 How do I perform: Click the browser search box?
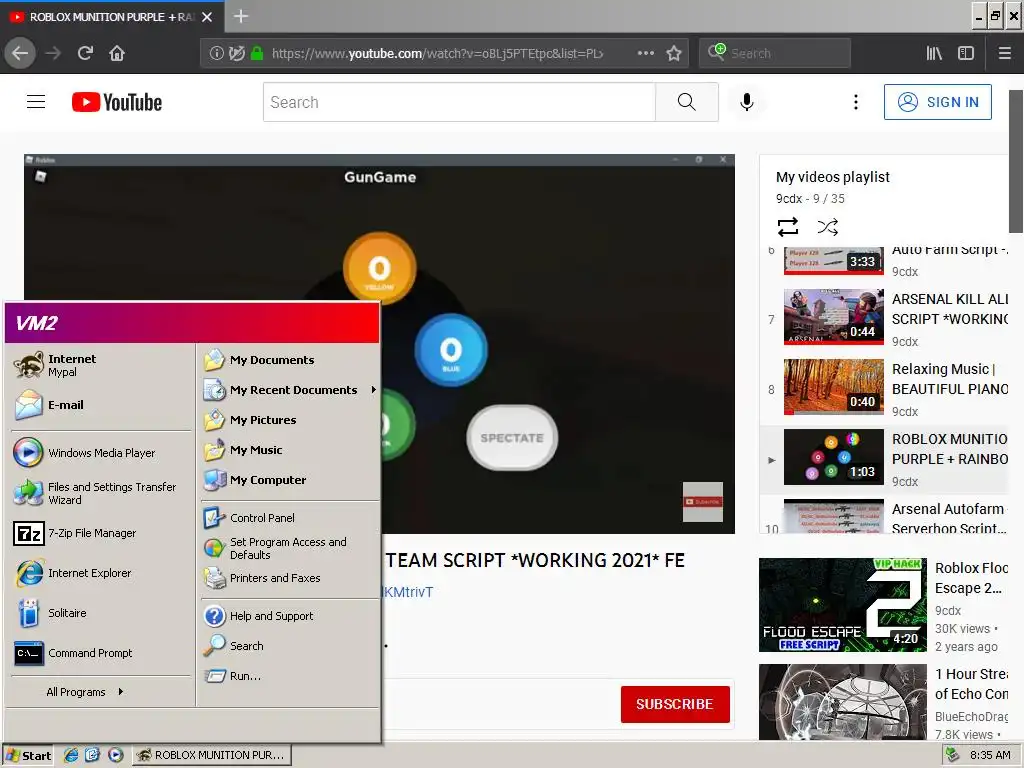click(775, 53)
